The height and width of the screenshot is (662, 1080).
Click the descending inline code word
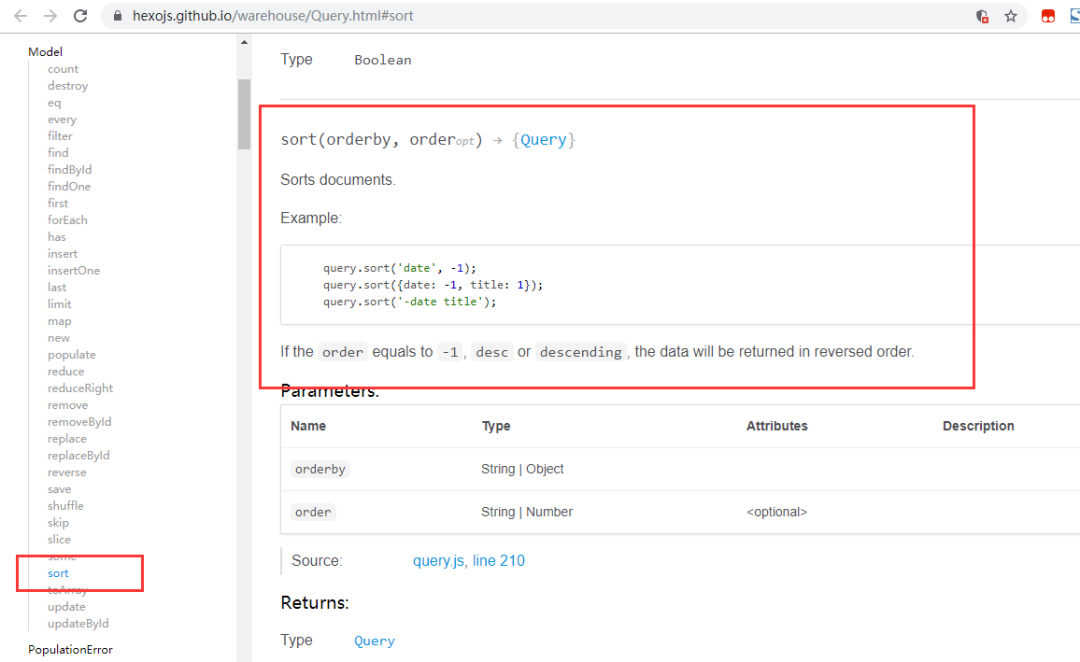tap(581, 352)
